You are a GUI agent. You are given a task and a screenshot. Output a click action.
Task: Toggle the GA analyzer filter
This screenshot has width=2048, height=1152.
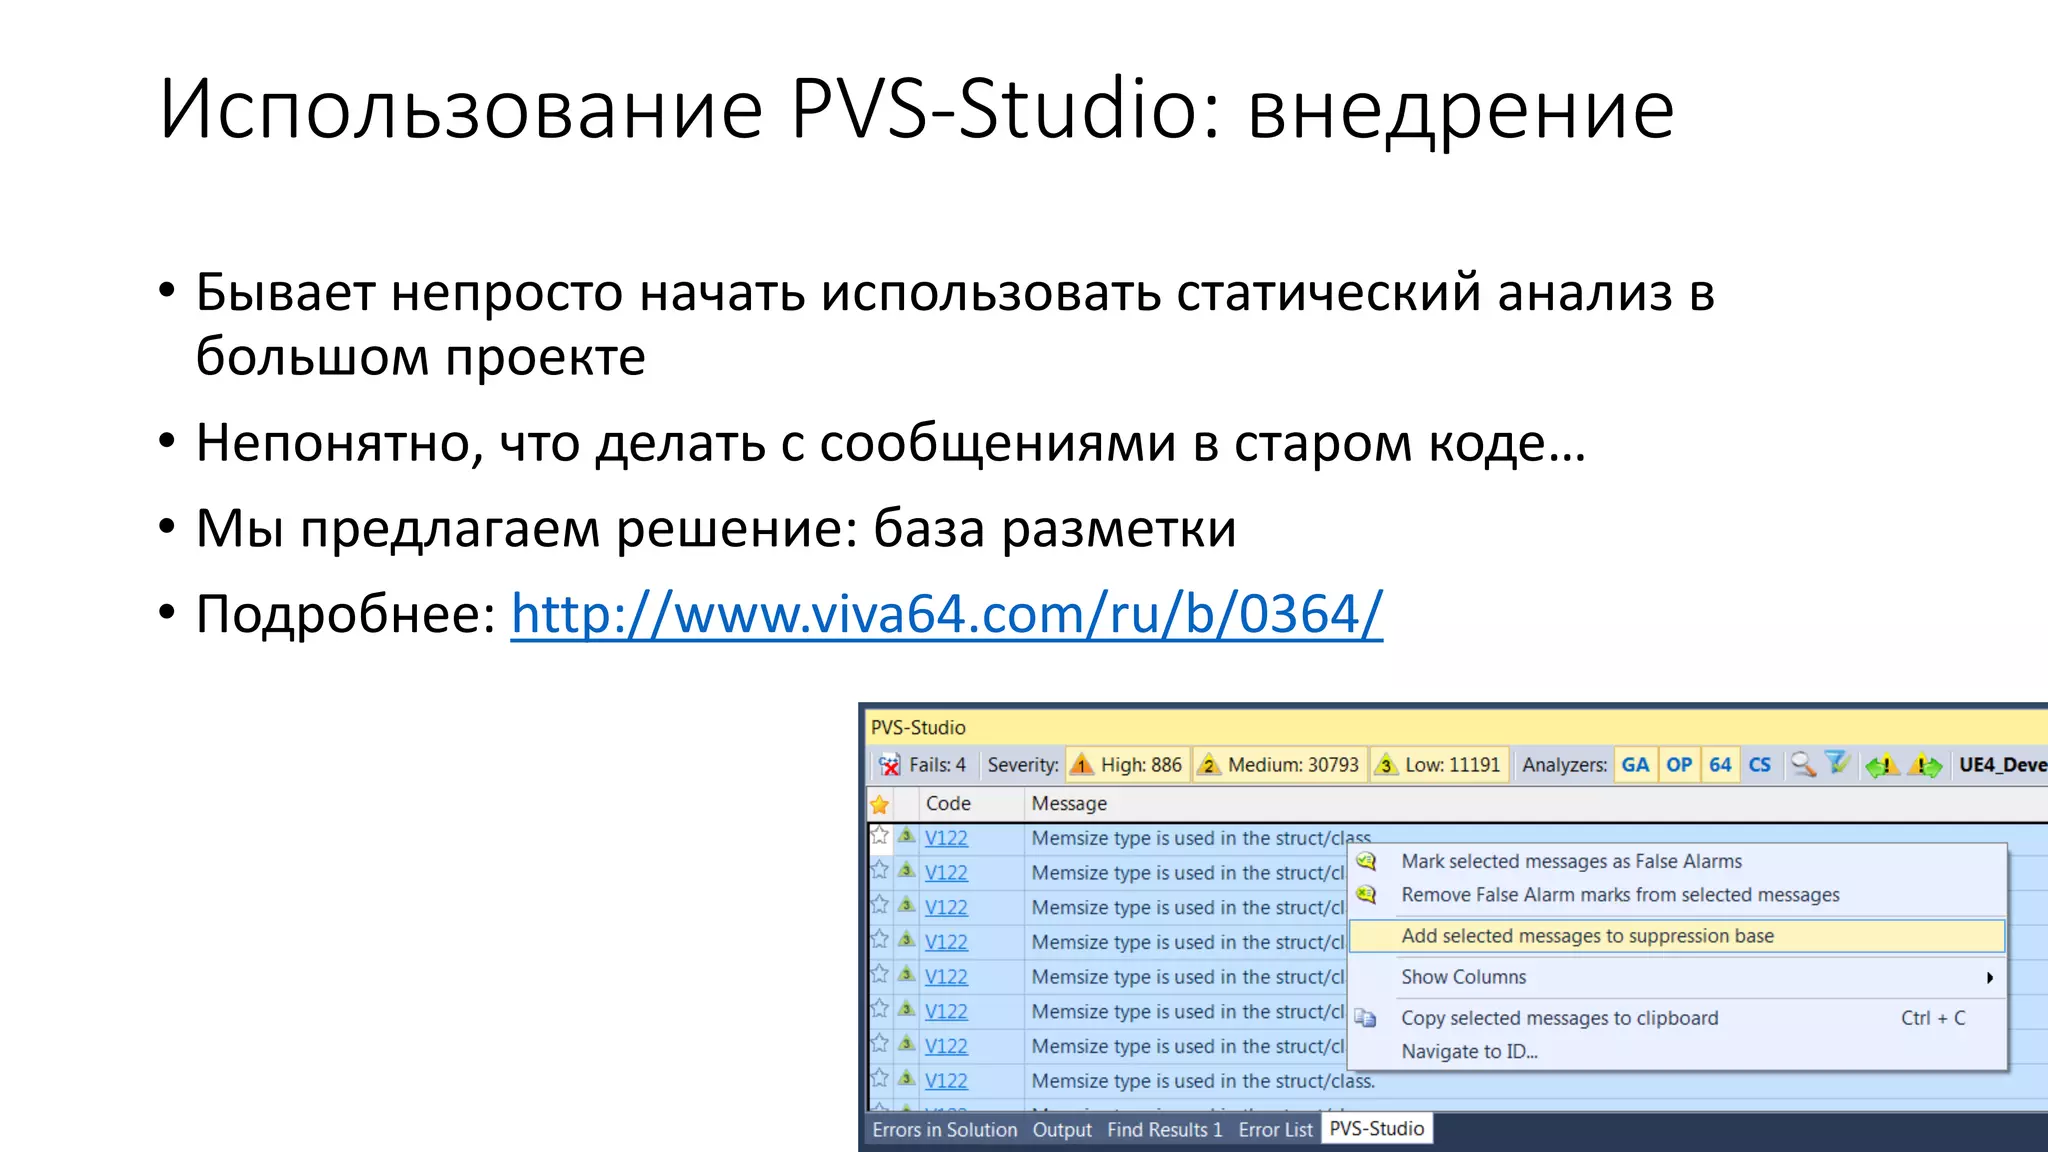tap(1635, 765)
